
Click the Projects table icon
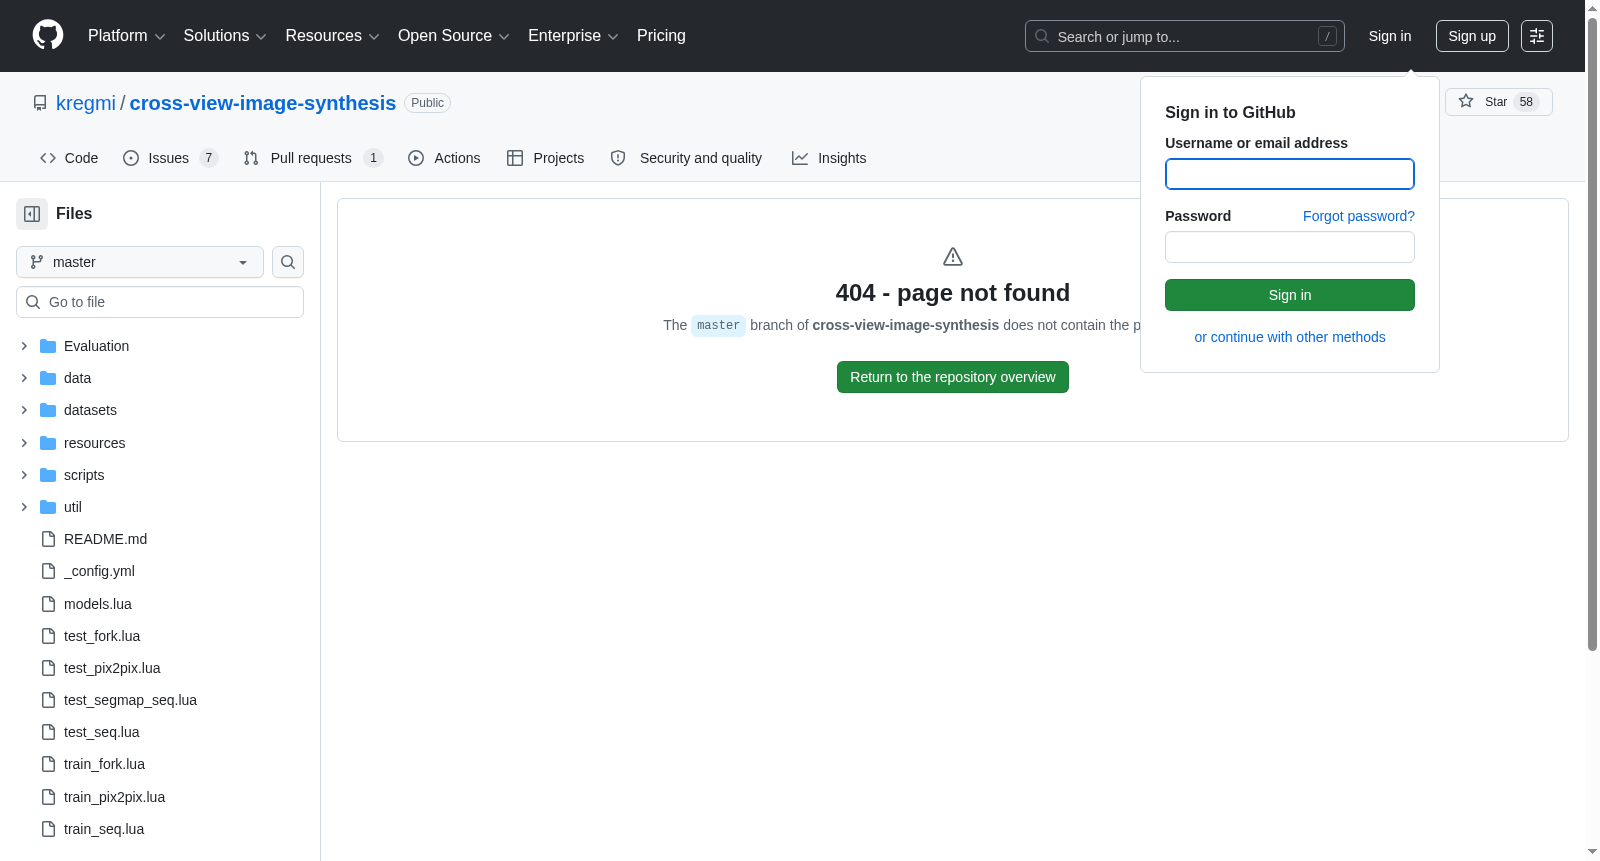coord(515,158)
